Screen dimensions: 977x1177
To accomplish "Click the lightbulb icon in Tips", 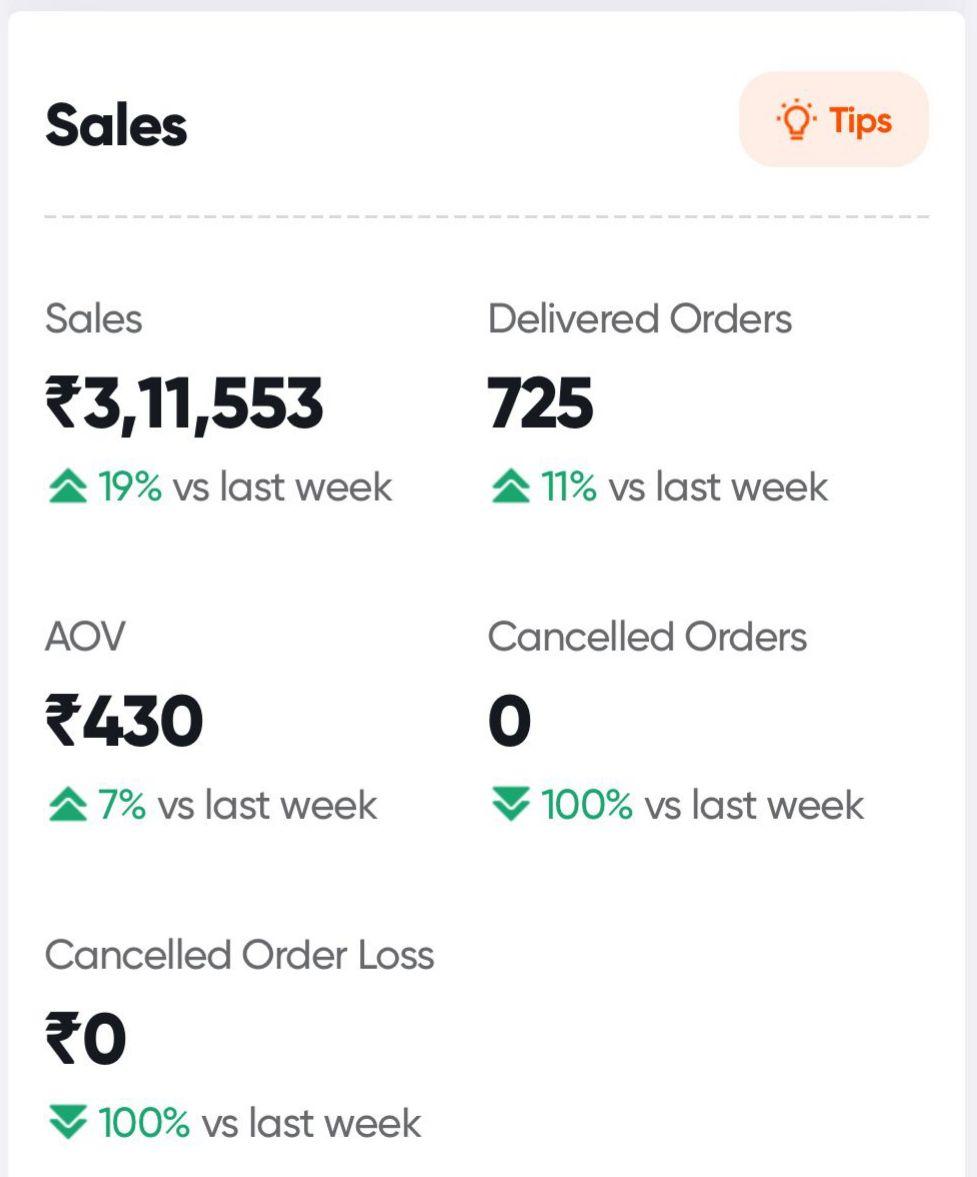I will (x=796, y=121).
